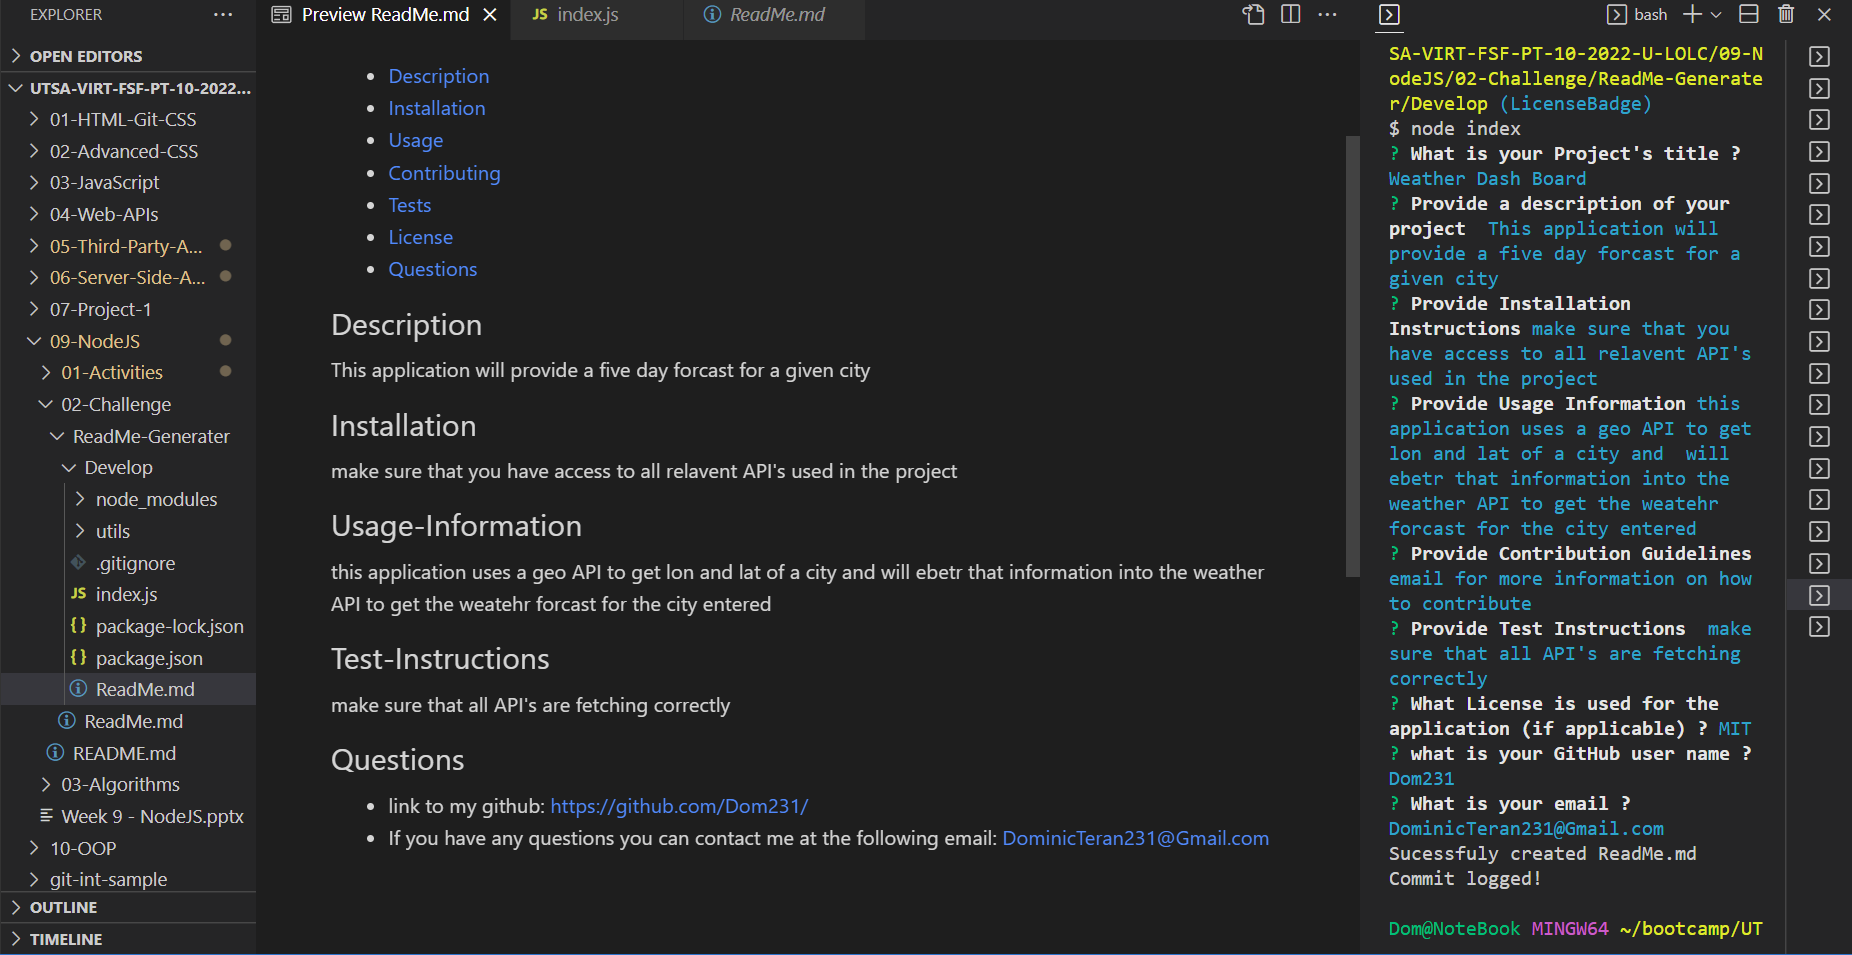This screenshot has width=1852, height=955.
Task: Split the editor using the split icon
Action: tap(1290, 14)
